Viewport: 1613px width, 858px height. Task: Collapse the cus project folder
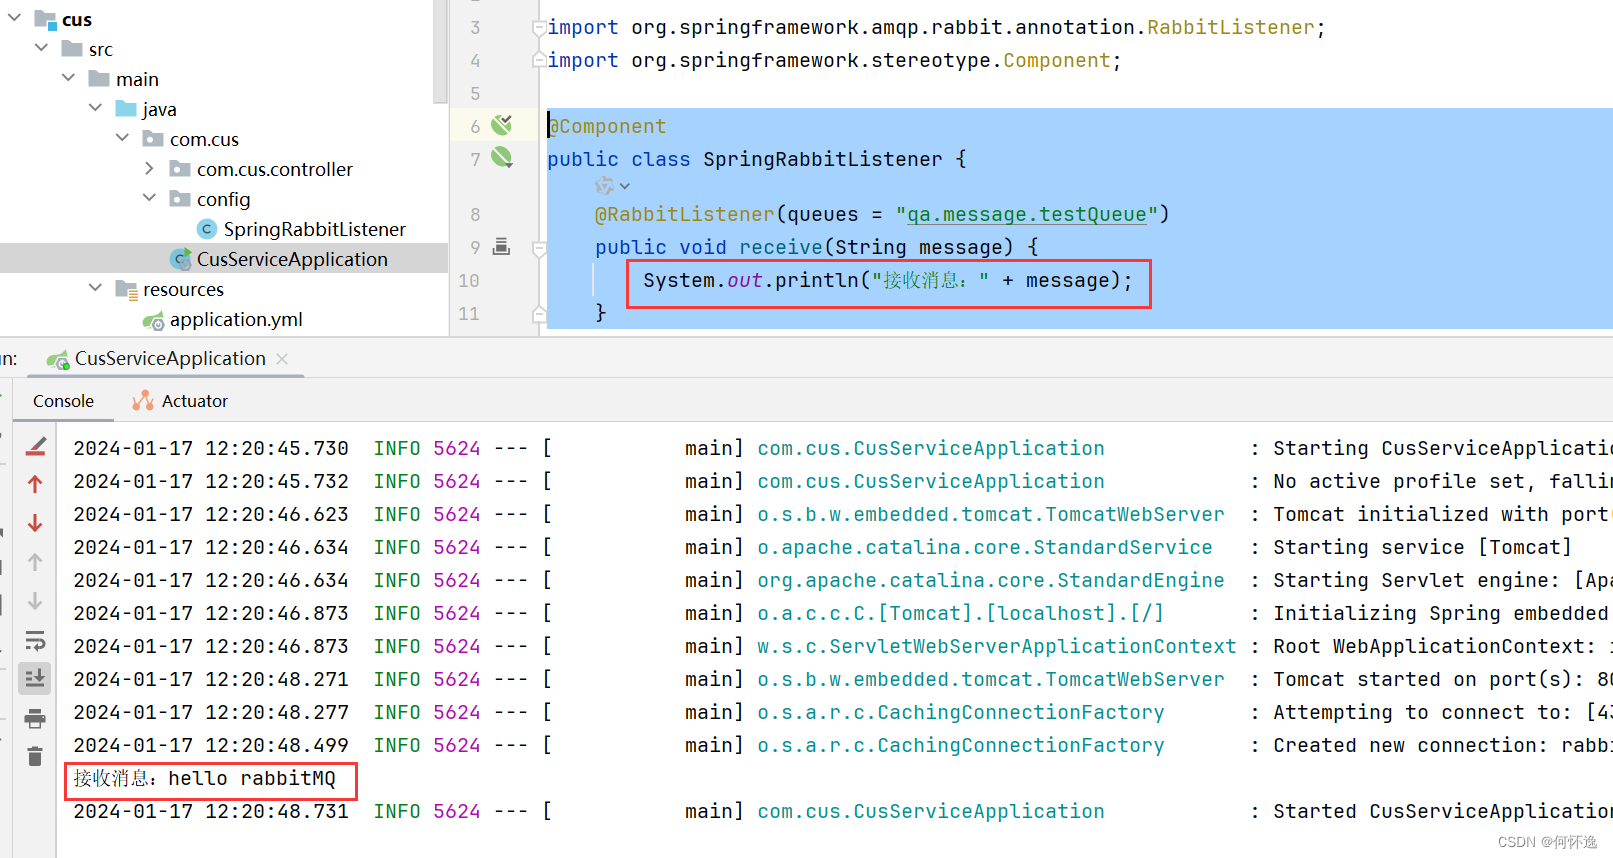point(14,18)
